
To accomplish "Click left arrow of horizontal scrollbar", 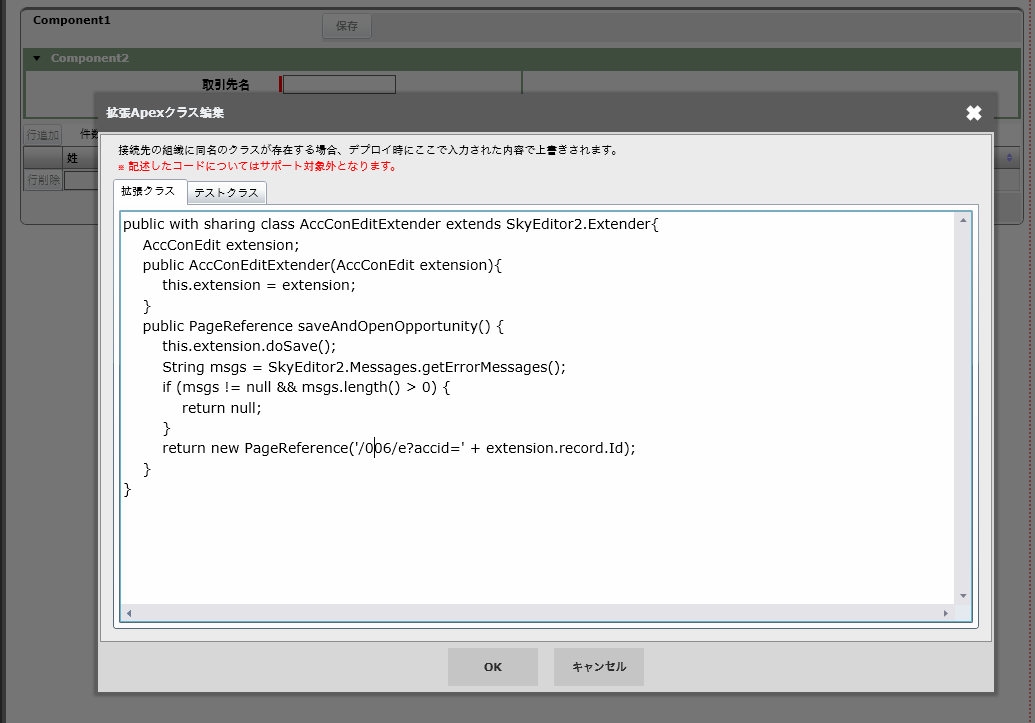I will click(x=129, y=613).
